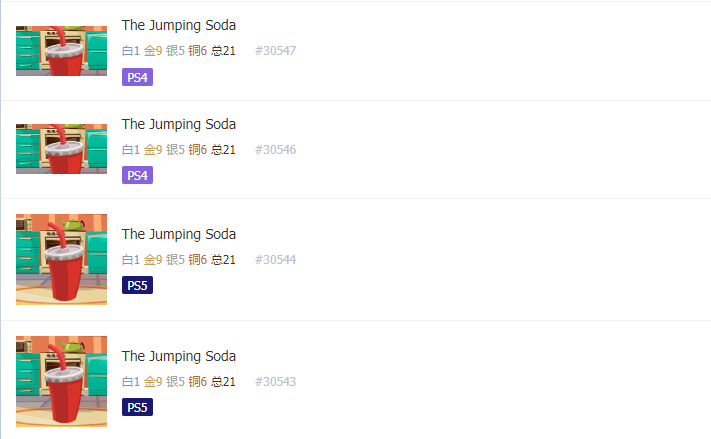Viewport: 711px width, 439px height.
Task: Click The Jumping Soda title above #30544
Action: tap(179, 234)
